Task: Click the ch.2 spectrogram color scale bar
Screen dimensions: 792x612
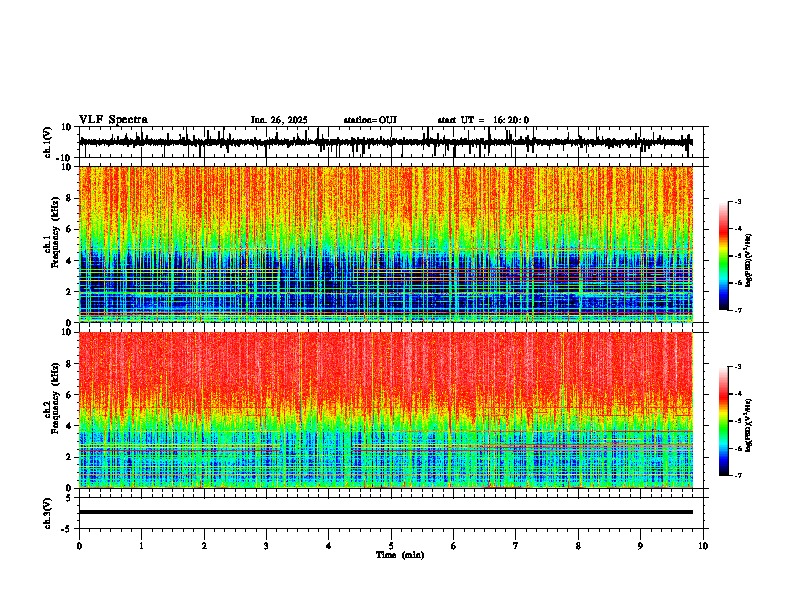Action: pos(724,421)
